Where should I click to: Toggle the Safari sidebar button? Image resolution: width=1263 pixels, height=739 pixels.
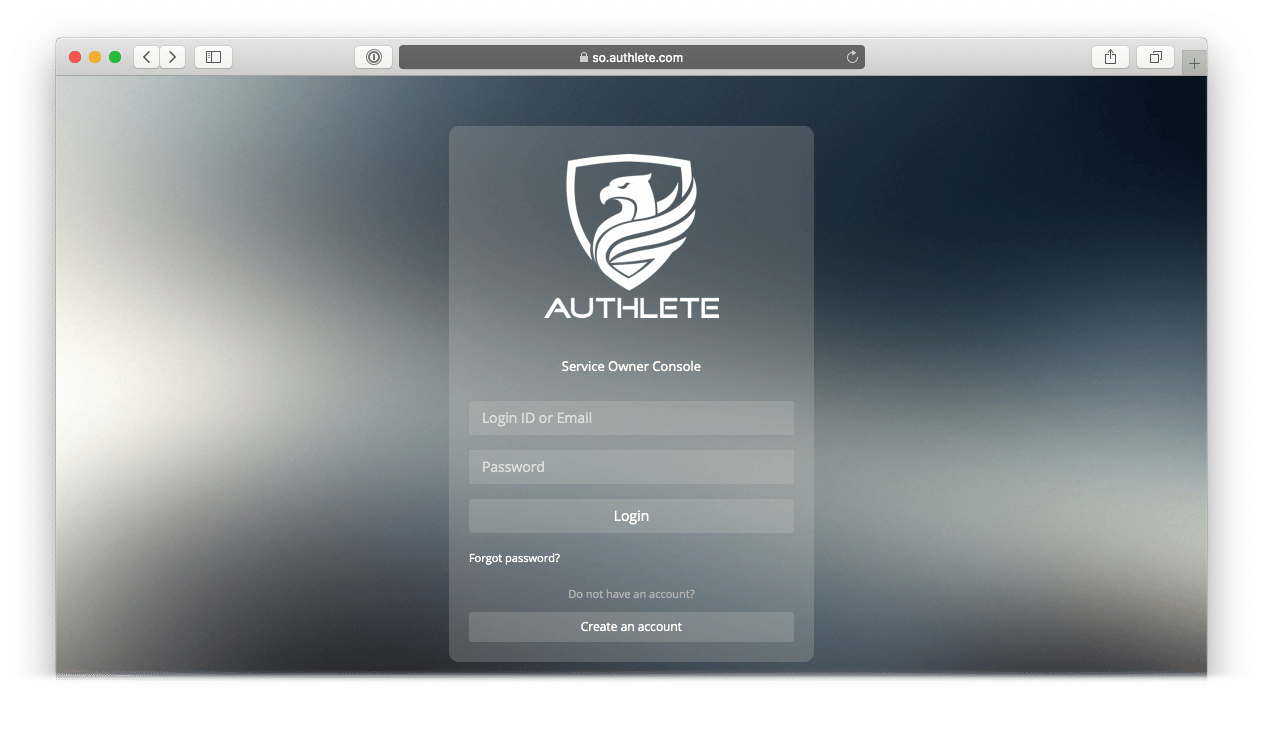pyautogui.click(x=213, y=57)
